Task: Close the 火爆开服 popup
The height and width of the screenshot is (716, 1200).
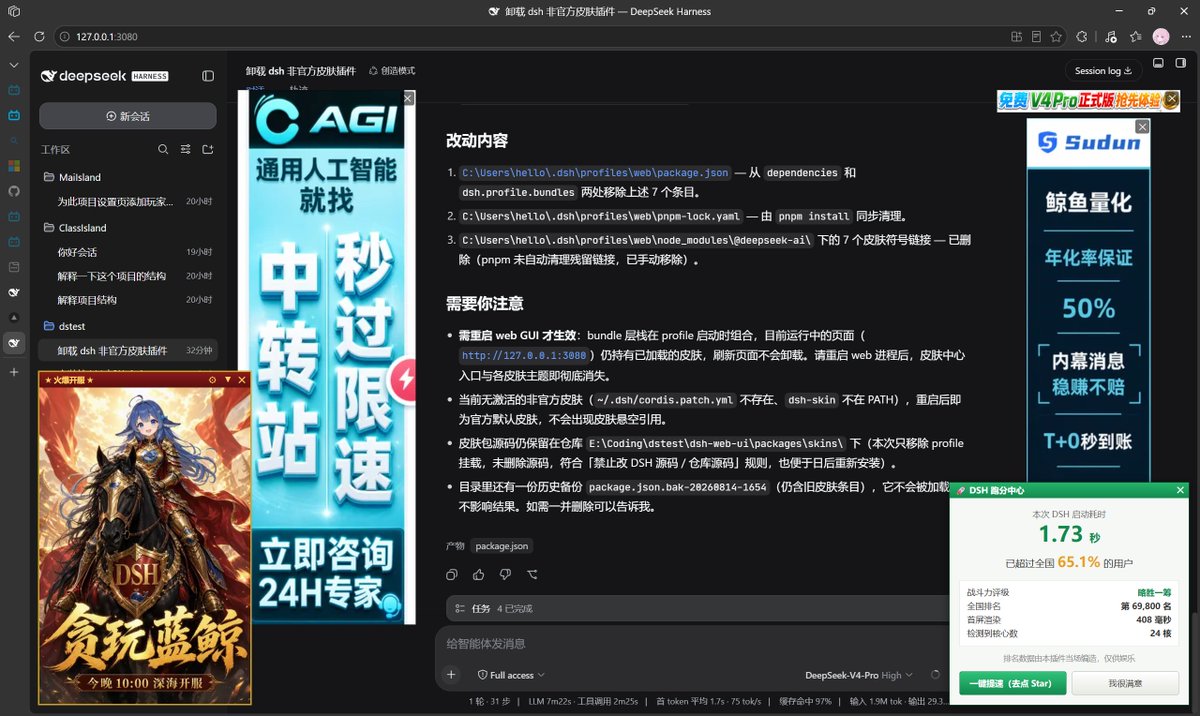Action: click(x=242, y=380)
